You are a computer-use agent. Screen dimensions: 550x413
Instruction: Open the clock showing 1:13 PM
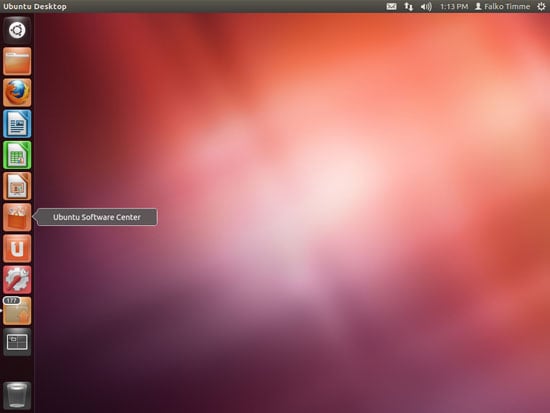(x=454, y=6)
